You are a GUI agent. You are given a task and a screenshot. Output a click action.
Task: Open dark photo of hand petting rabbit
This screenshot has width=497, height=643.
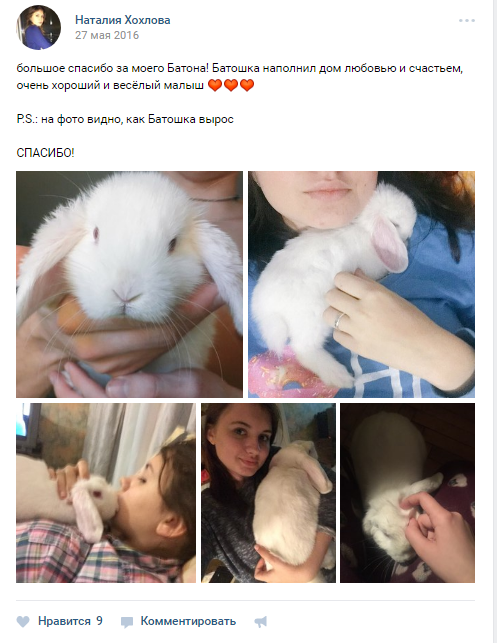(x=408, y=493)
